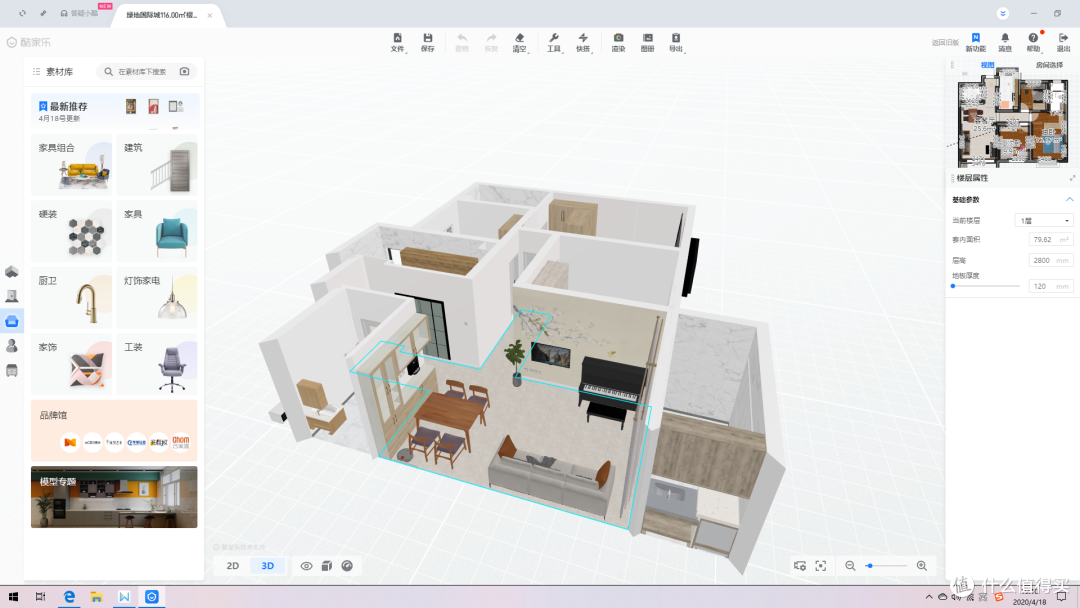Click the 地板厚度 slider track
1080x608 pixels.
[x=986, y=286]
